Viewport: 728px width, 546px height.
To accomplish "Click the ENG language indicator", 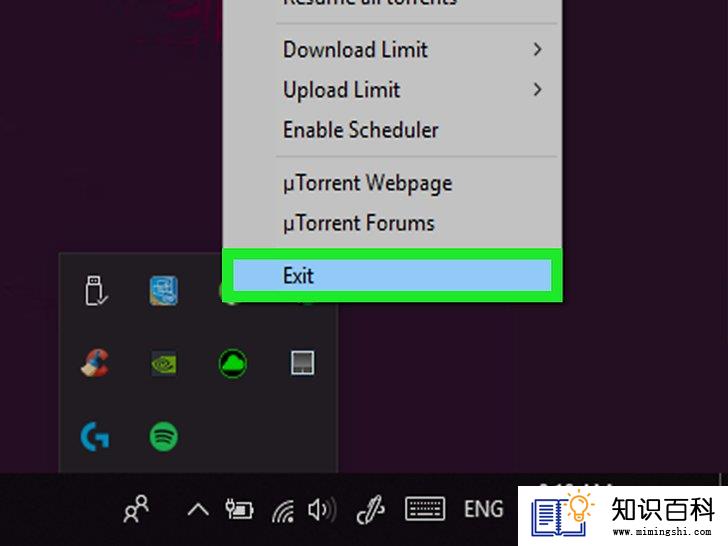I will [484, 509].
